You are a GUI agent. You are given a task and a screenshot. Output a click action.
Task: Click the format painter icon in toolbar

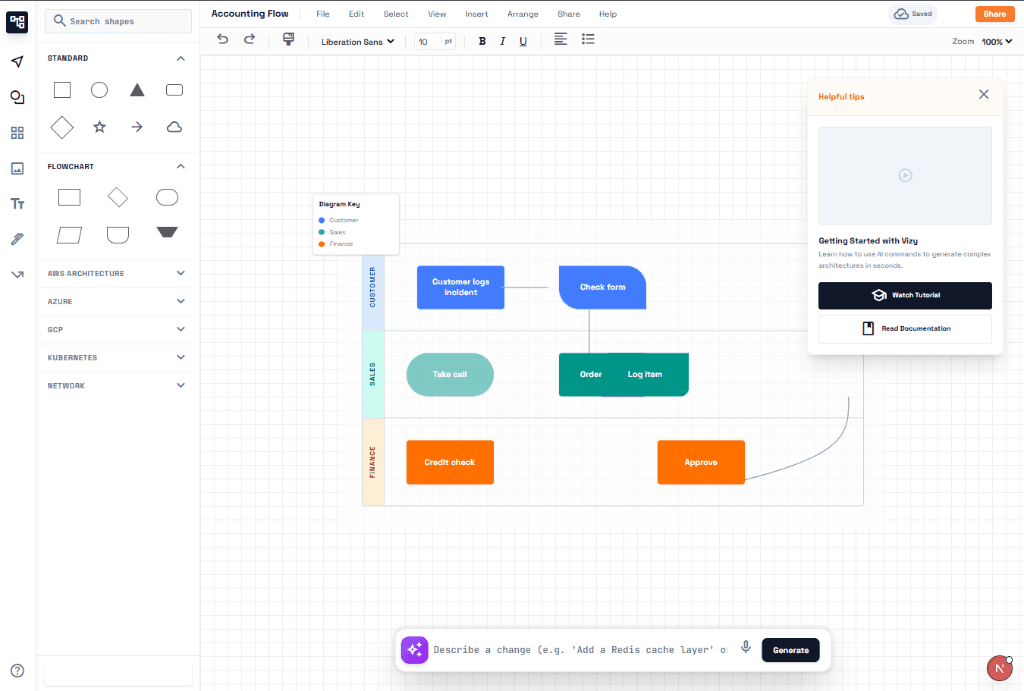pos(288,39)
